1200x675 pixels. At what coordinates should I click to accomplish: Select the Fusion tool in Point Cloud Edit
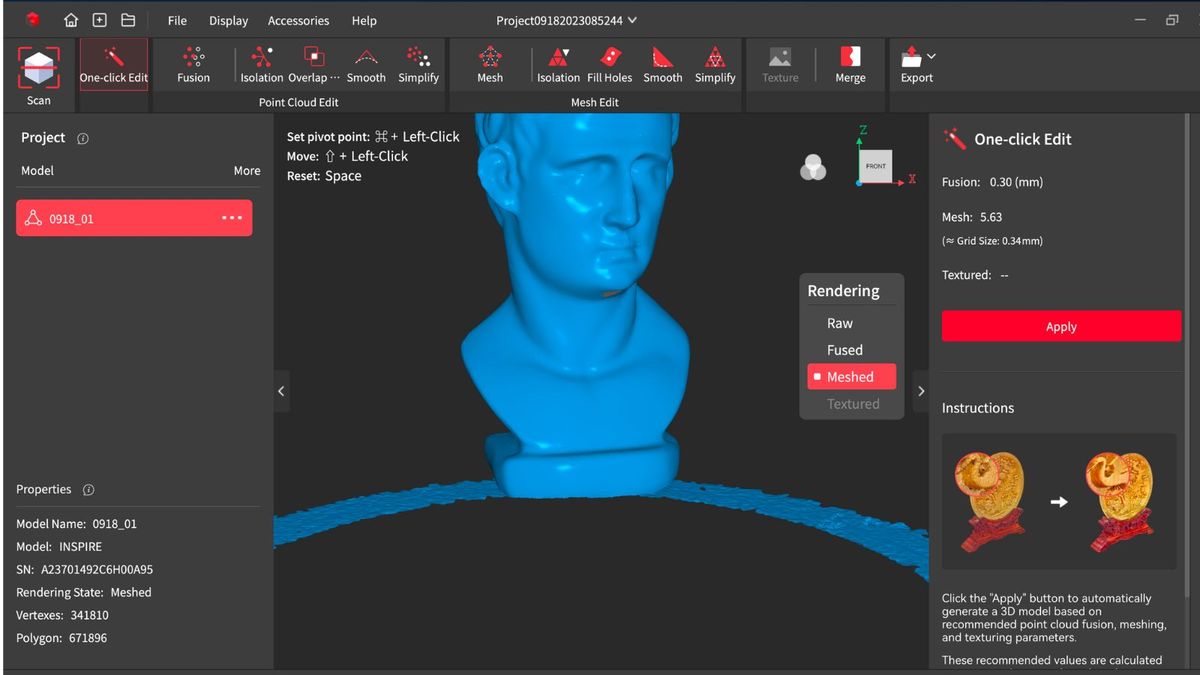(x=193, y=64)
